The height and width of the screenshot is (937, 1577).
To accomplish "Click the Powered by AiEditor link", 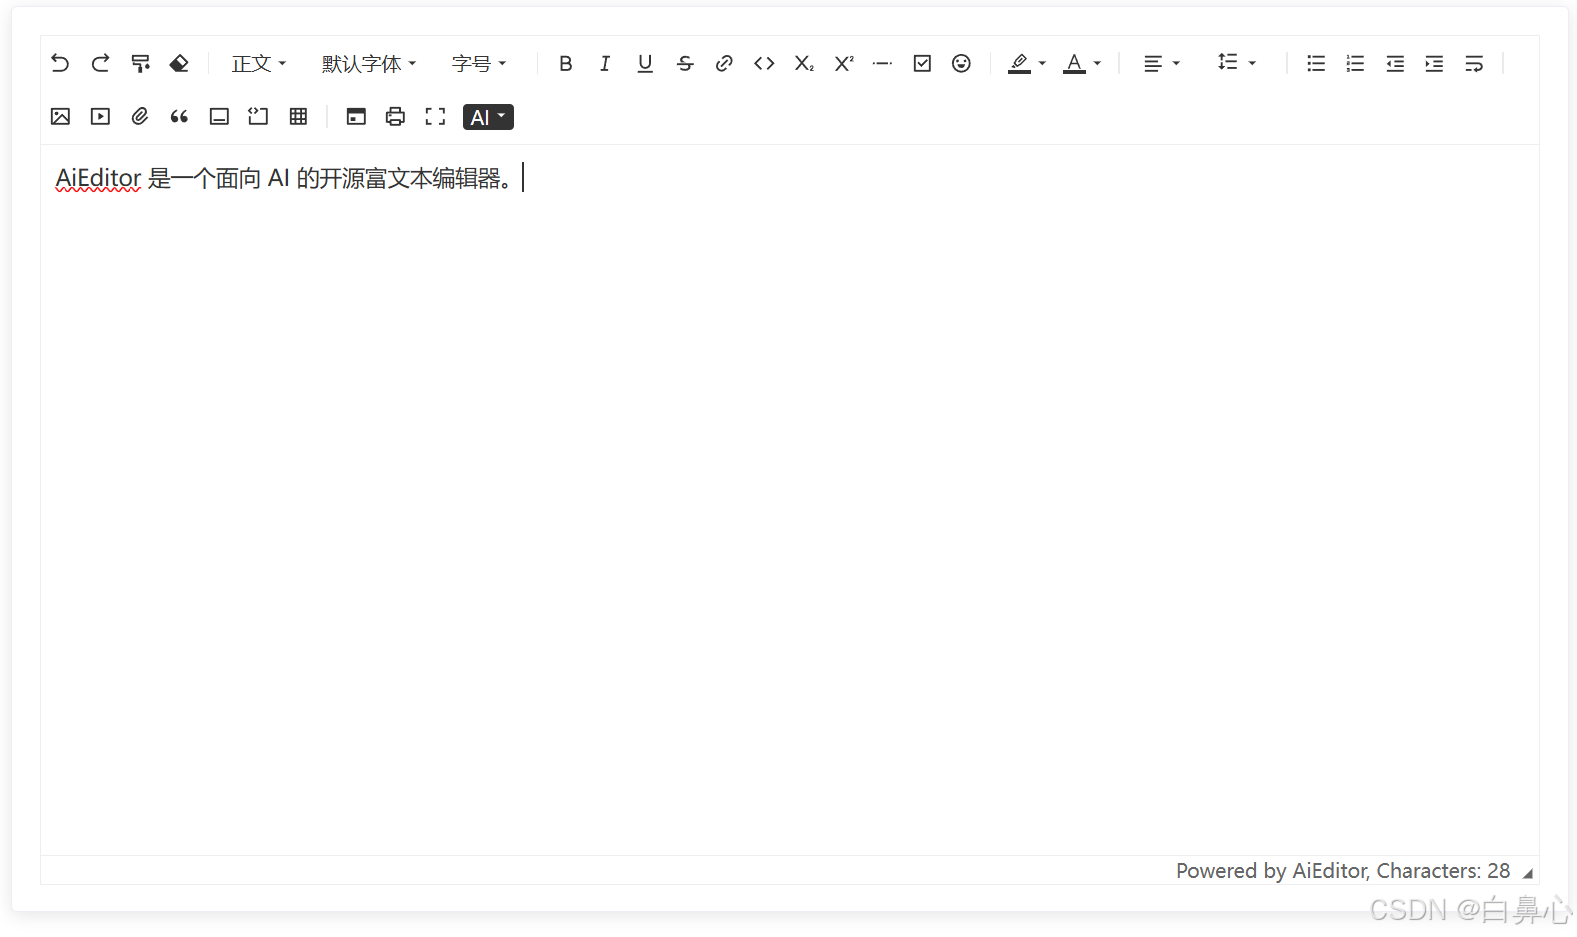I will [1271, 871].
